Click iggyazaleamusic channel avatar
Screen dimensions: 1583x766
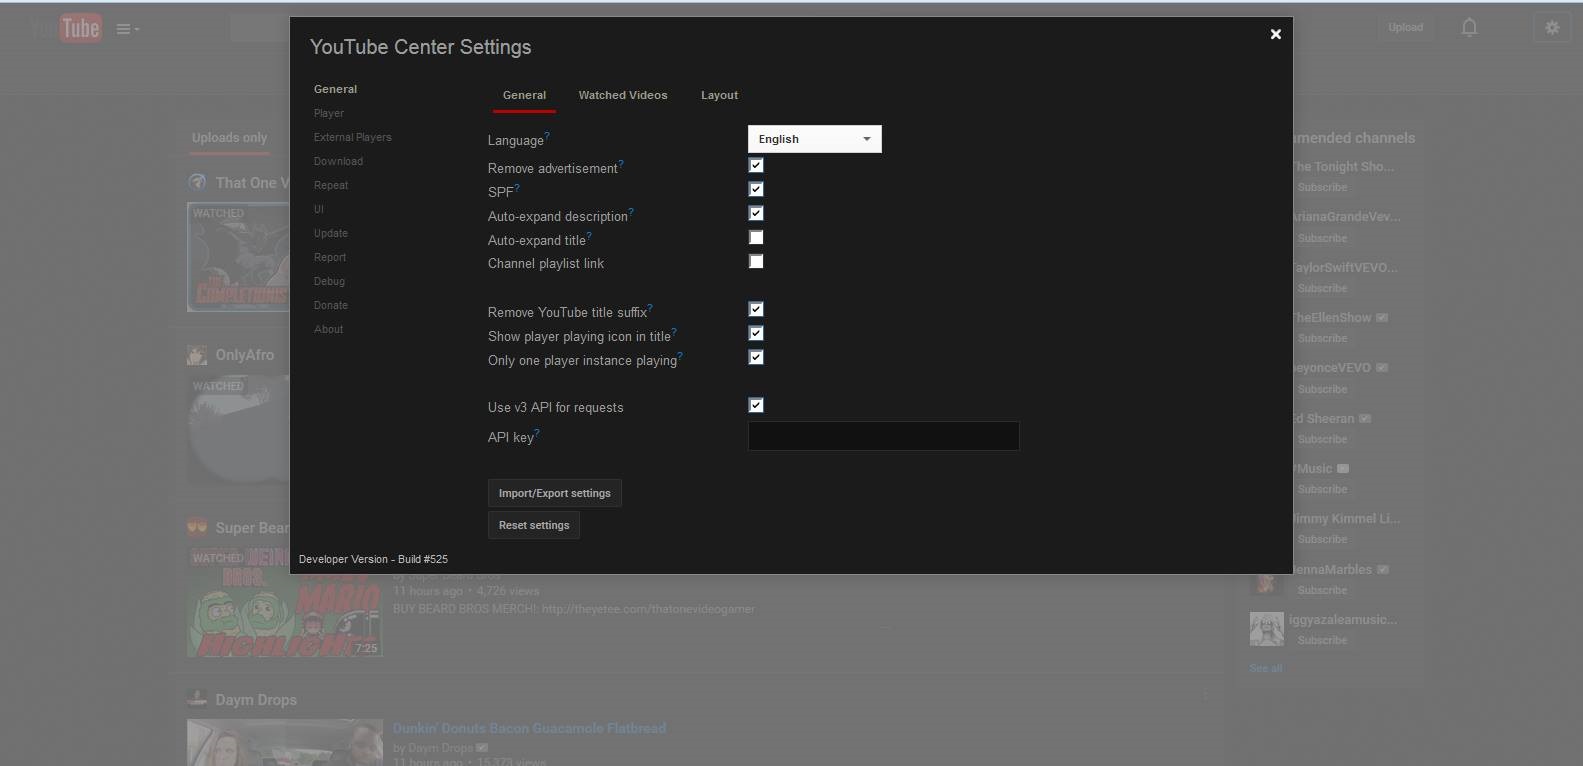tap(1266, 629)
